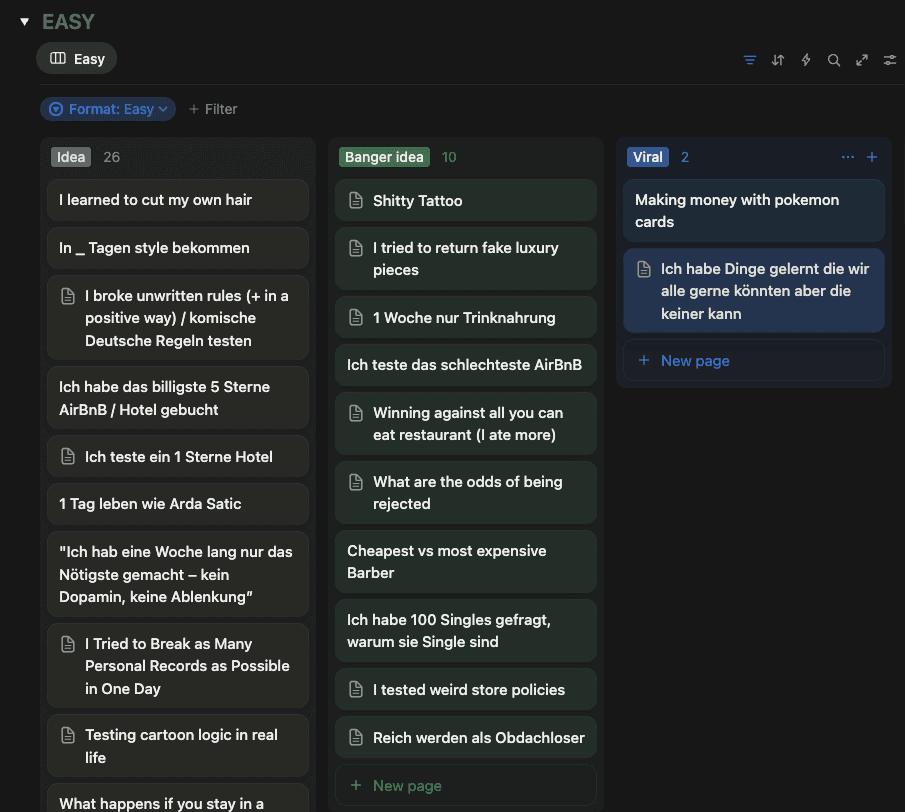Click the Idea column count 26
Screen dimensions: 905x812
111,157
